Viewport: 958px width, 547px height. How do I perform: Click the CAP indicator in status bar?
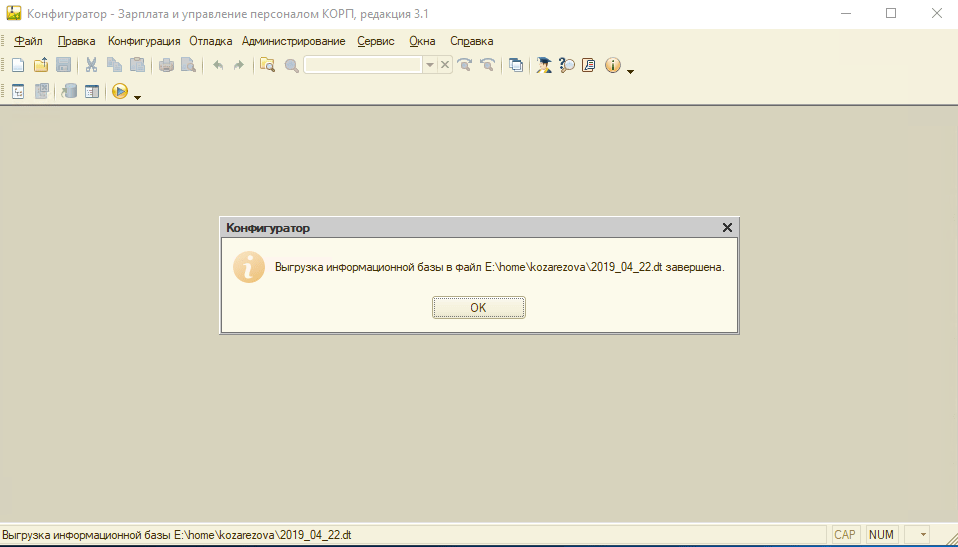845,535
